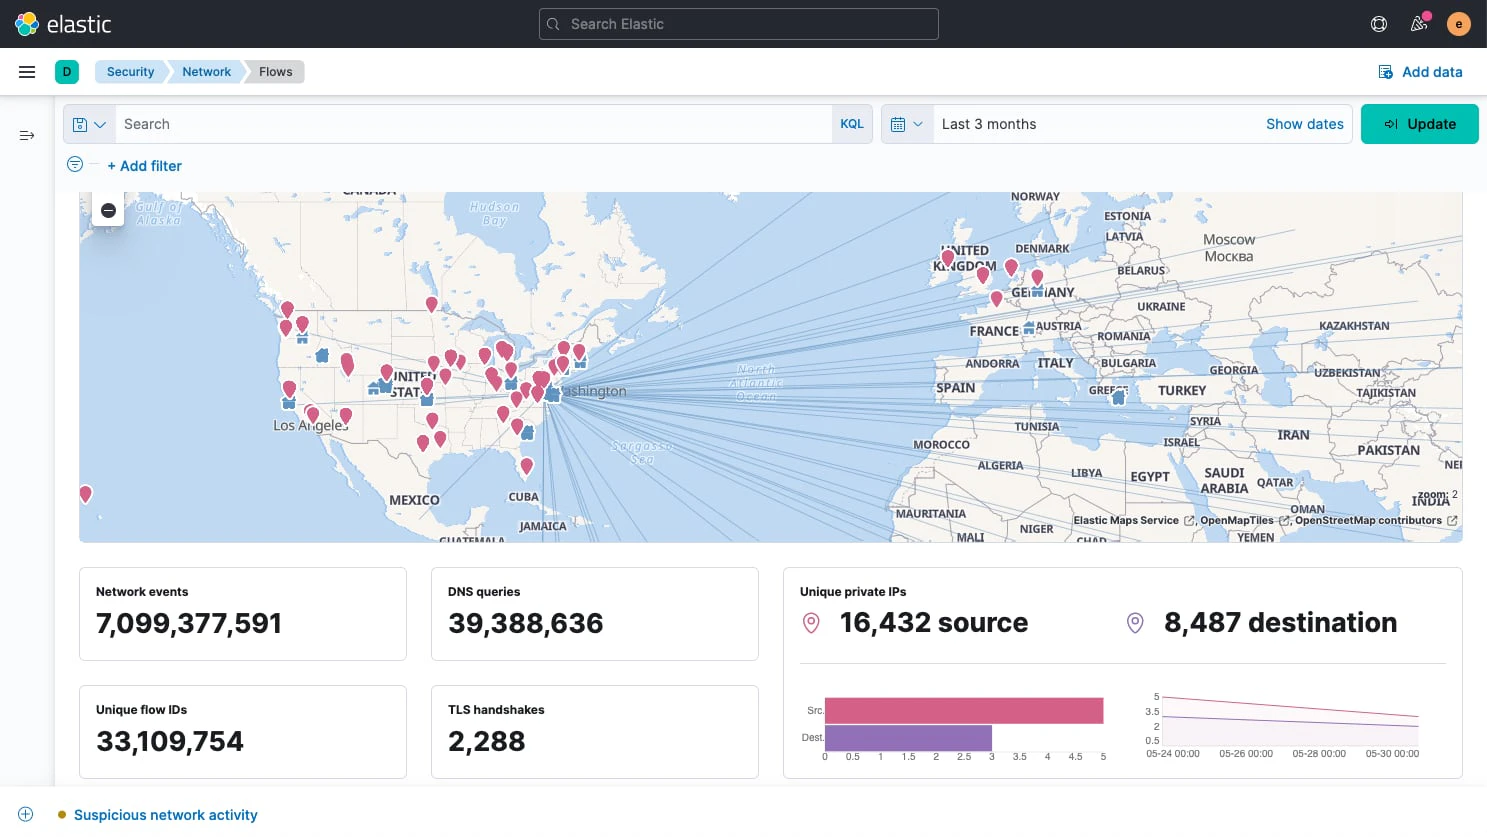Viewport: 1487px width, 837px height.
Task: Open the Last 3 months range selector
Action: pos(989,123)
